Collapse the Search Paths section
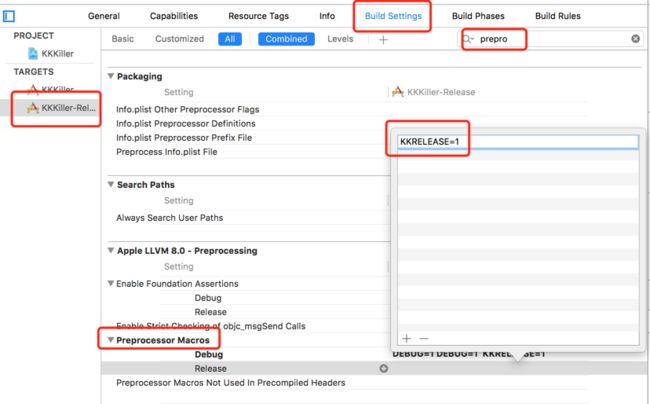This screenshot has height=404, width=650. [111, 184]
